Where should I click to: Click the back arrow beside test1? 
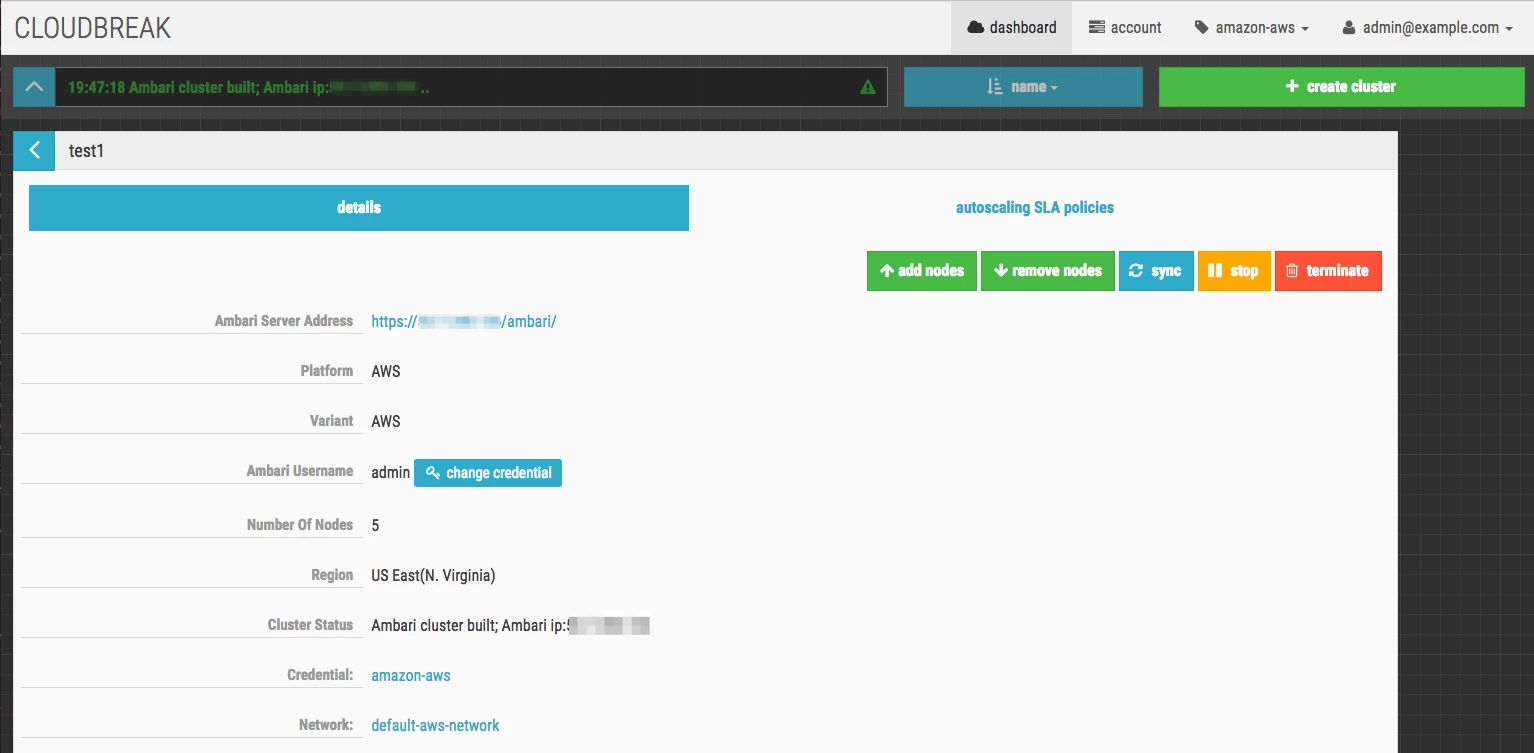(34, 151)
